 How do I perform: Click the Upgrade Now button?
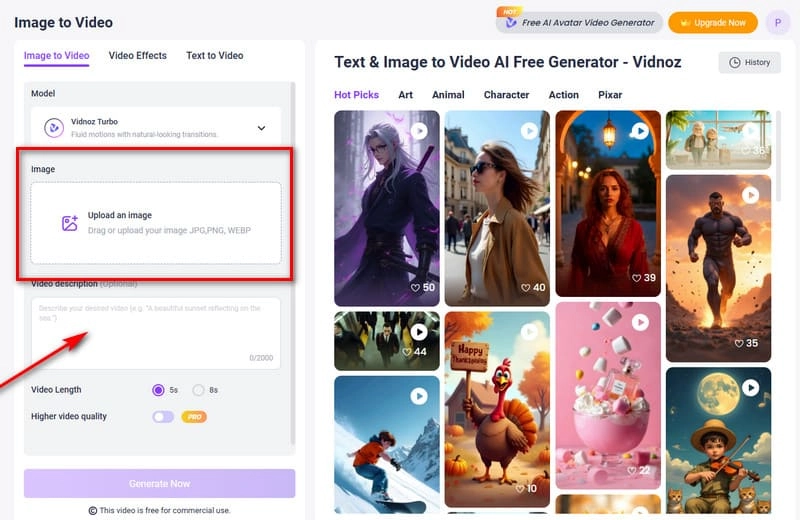(712, 22)
